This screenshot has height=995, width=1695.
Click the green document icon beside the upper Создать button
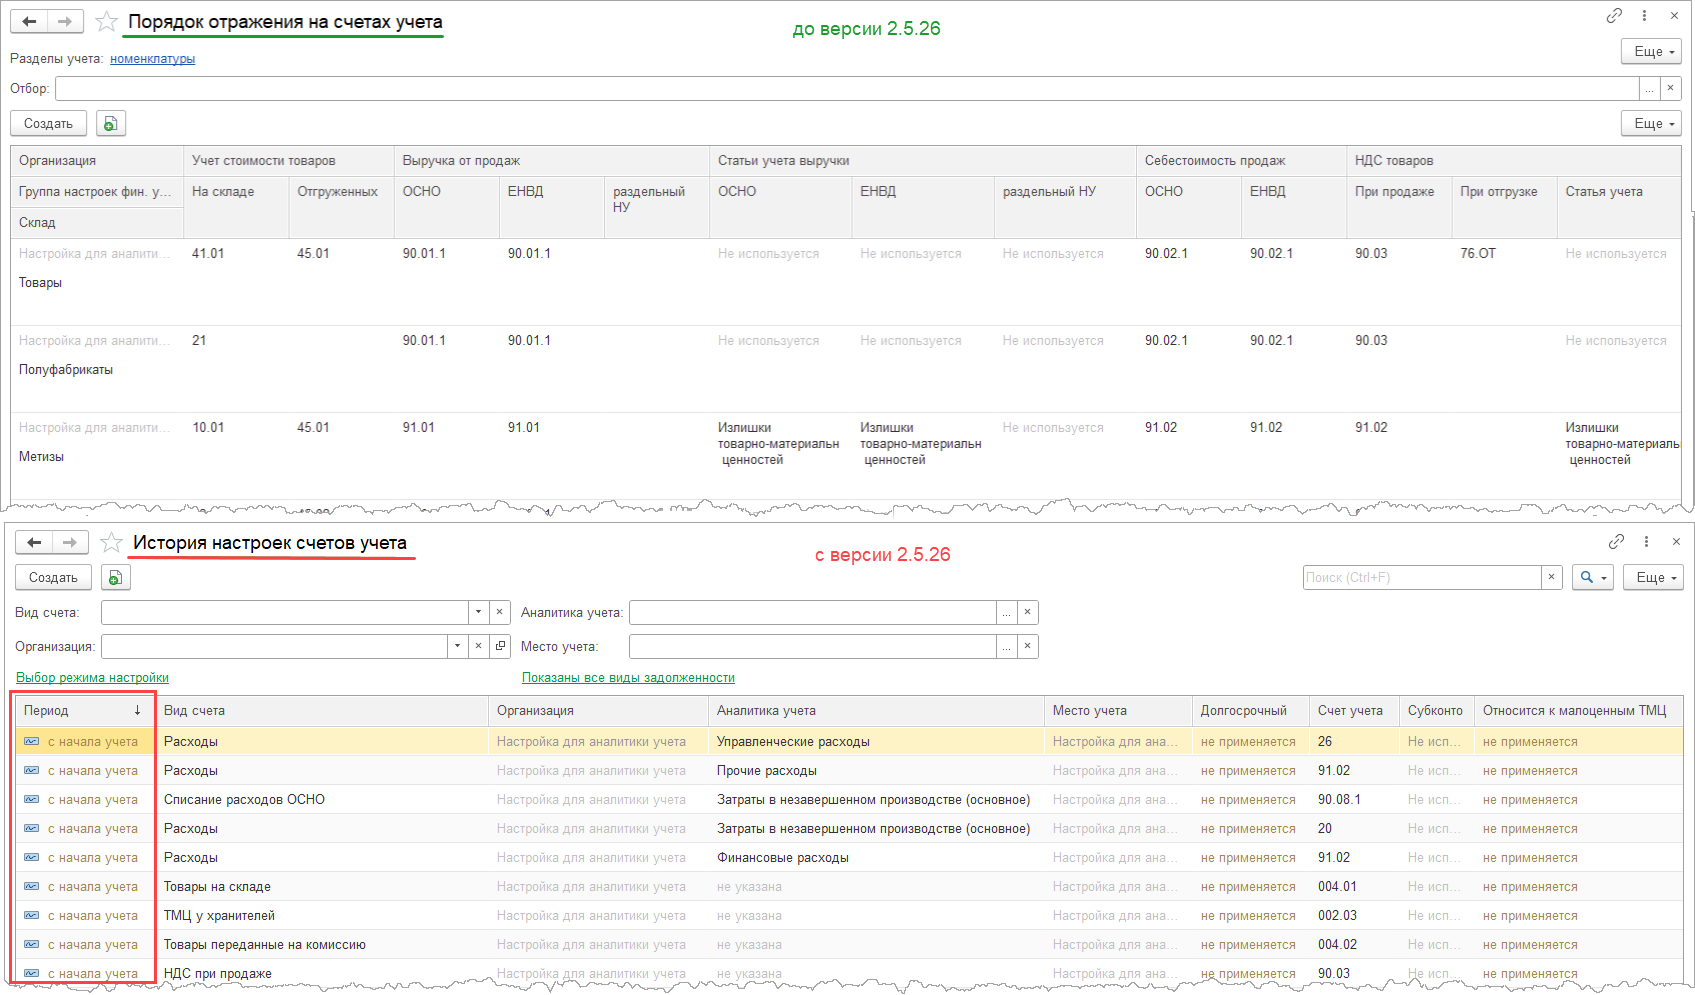point(111,124)
